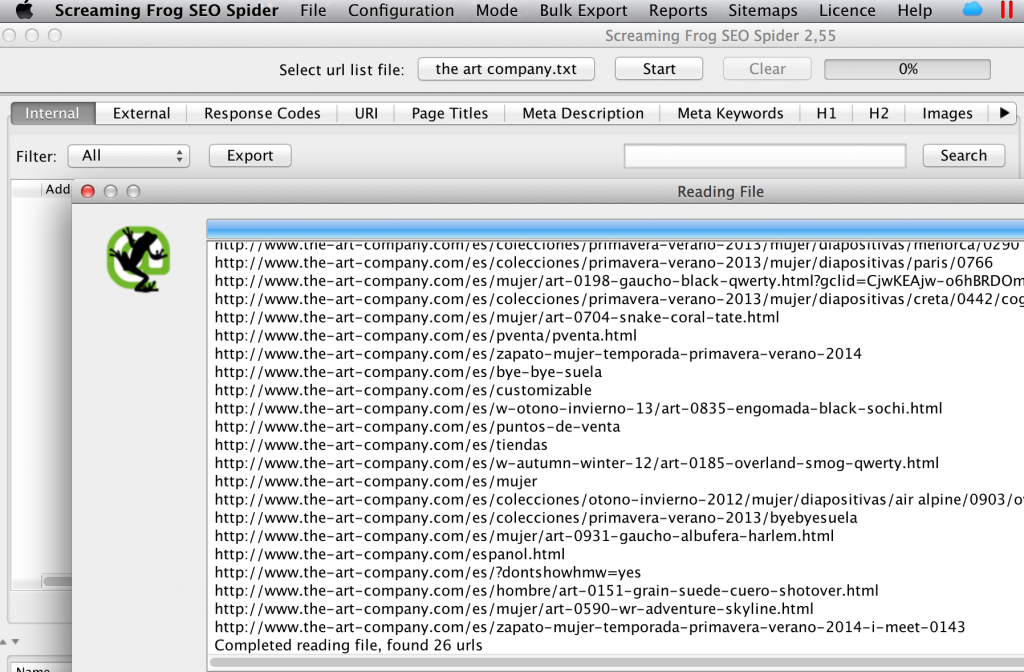Viewport: 1024px width, 672px height.
Task: Select the Meta Description tab
Action: tap(583, 114)
